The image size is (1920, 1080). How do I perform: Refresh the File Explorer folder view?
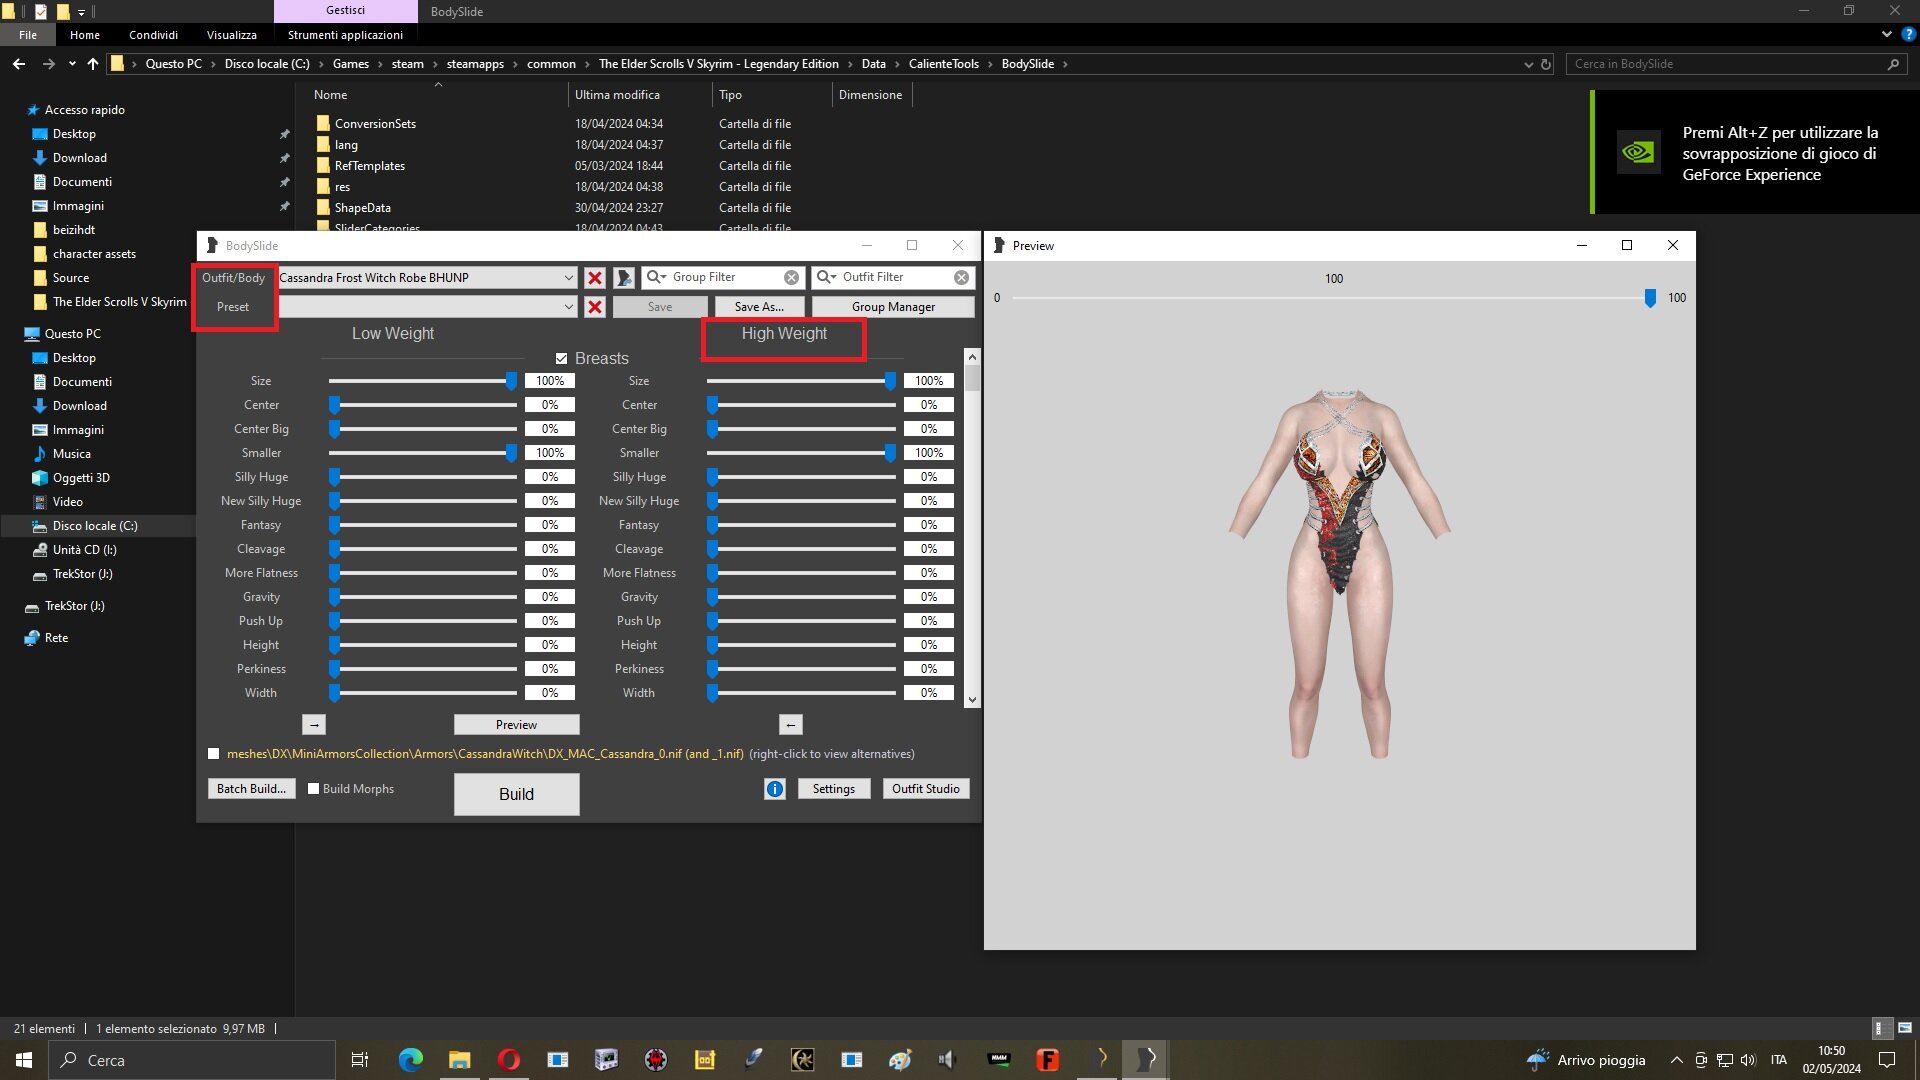pos(1546,64)
